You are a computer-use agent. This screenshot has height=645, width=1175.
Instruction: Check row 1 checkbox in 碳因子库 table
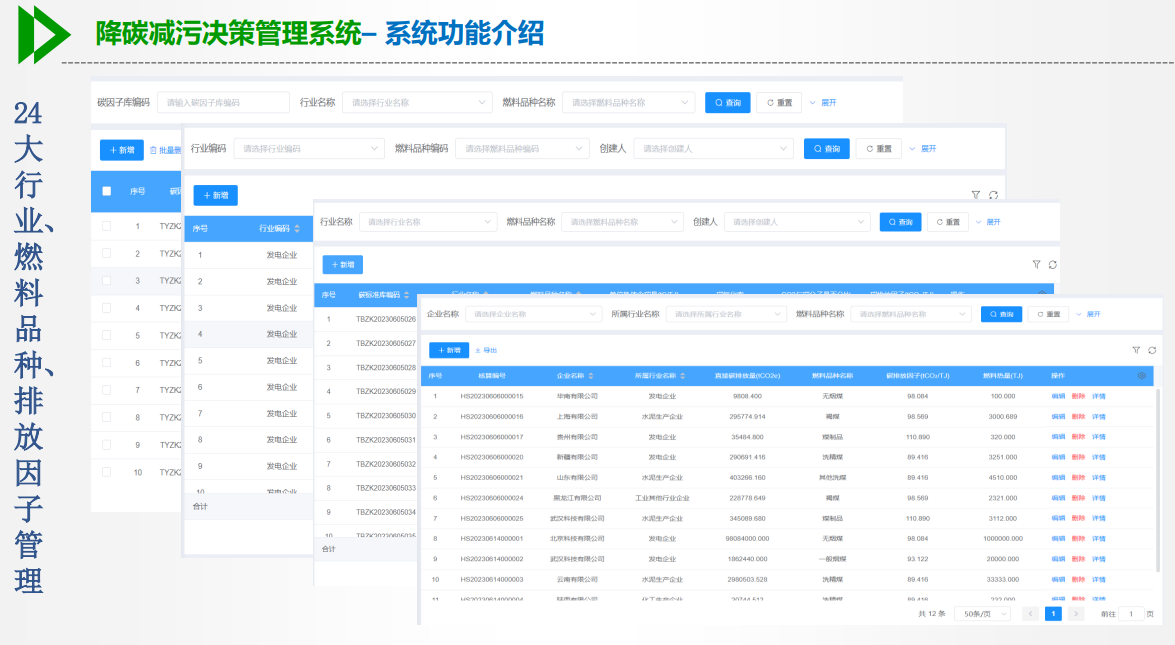106,225
